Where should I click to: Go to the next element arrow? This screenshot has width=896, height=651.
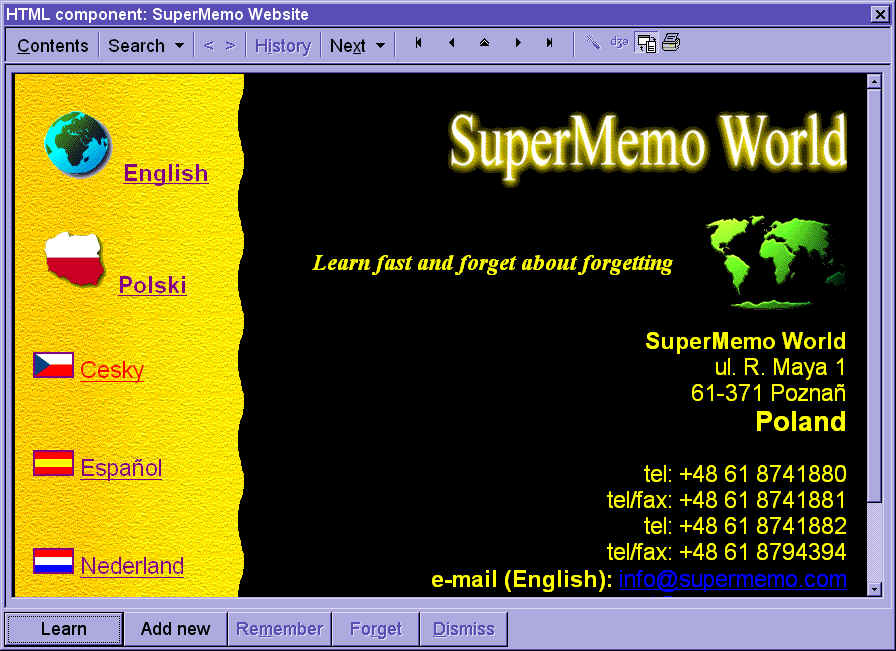pos(518,43)
